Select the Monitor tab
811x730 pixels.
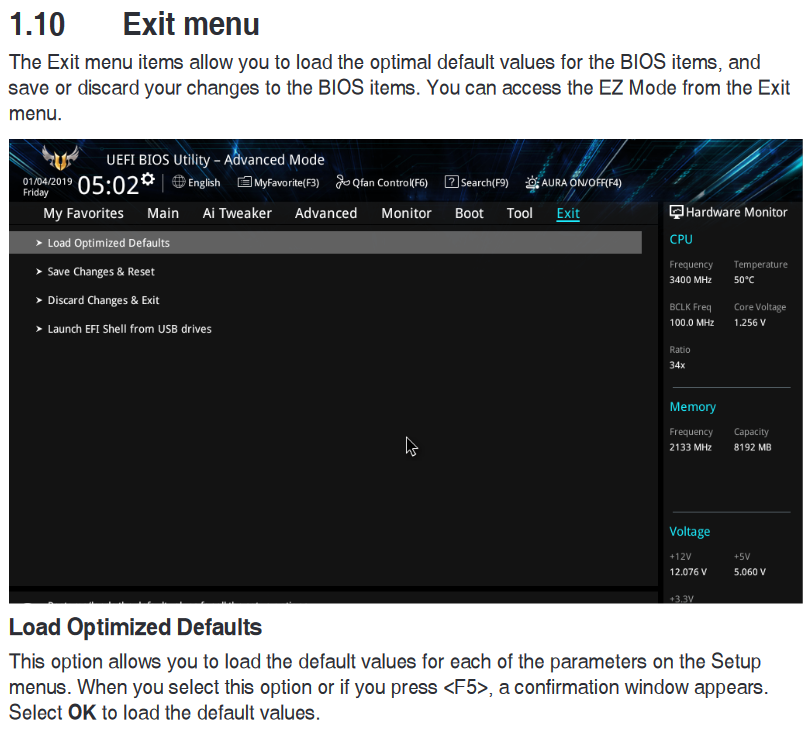(x=406, y=213)
